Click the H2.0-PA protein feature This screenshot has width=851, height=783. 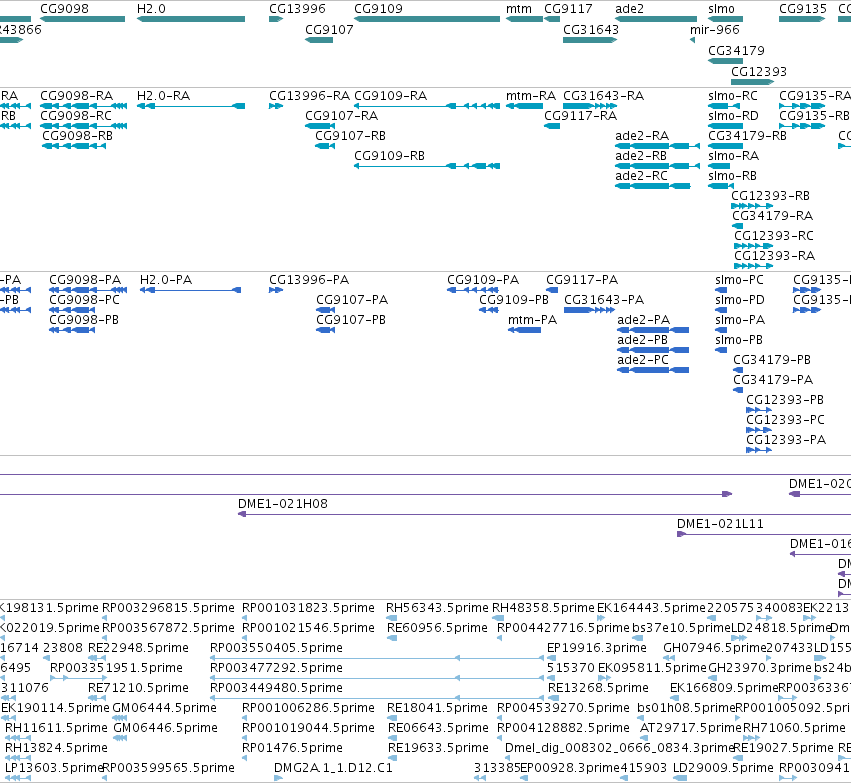pyautogui.click(x=190, y=290)
